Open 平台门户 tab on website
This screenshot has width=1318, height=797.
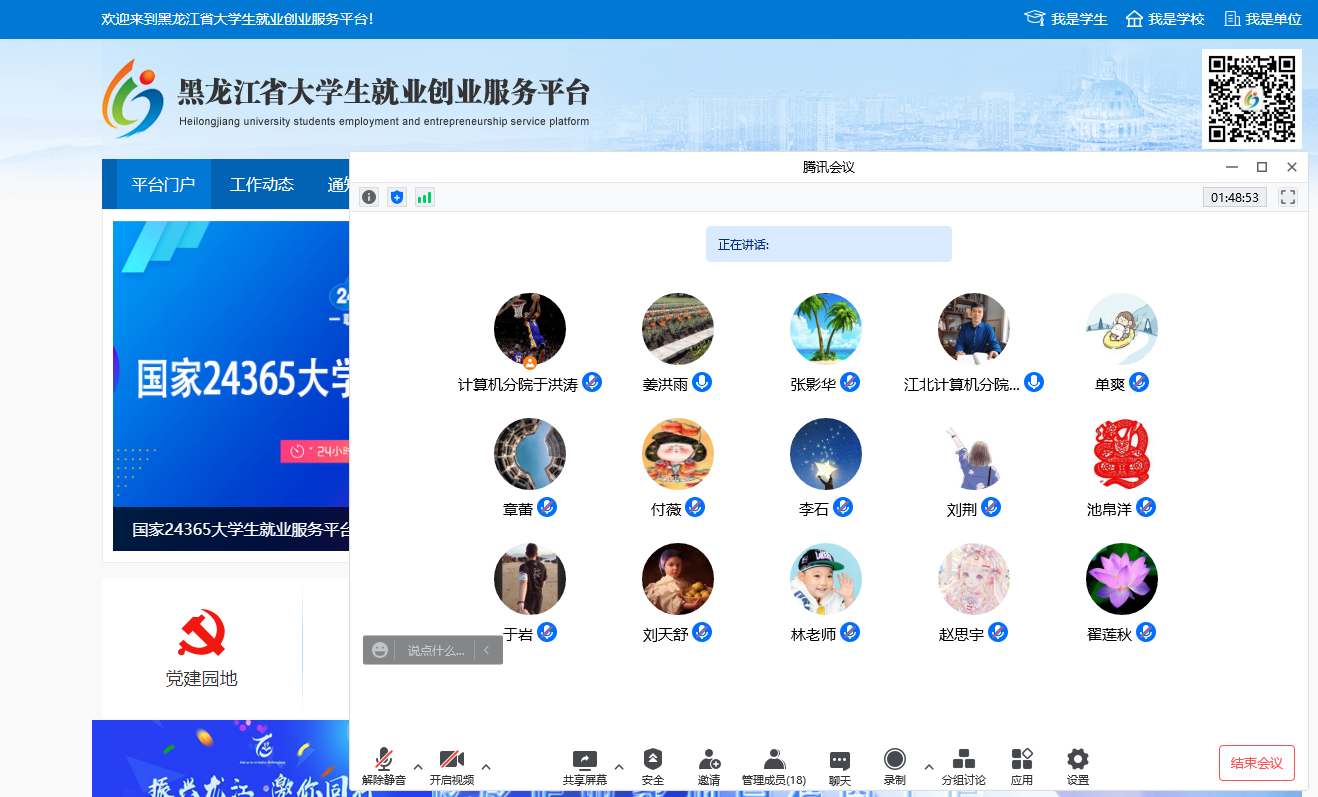pyautogui.click(x=163, y=184)
